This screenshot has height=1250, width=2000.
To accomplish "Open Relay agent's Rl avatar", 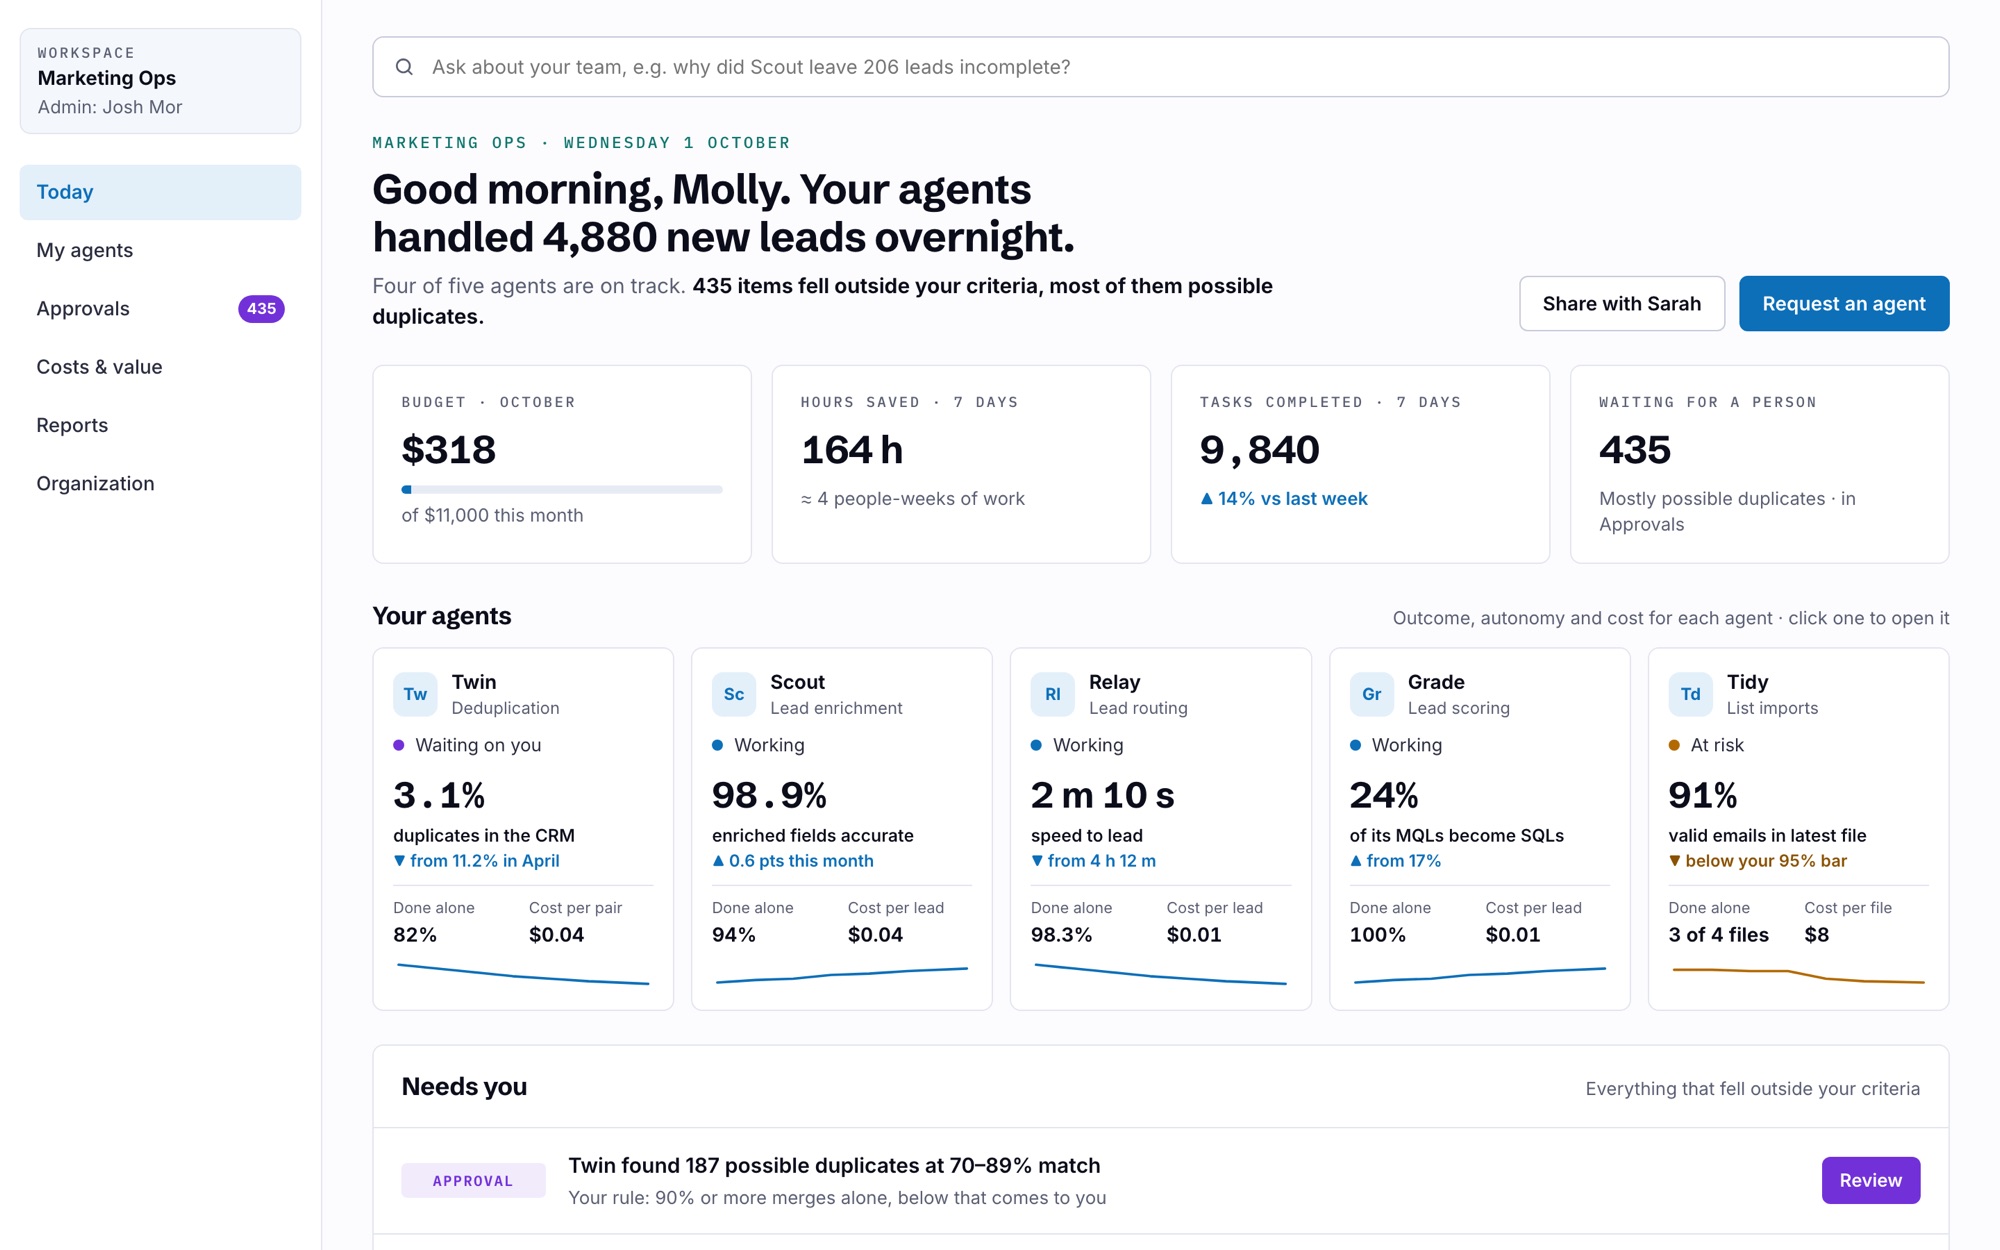I will (x=1053, y=694).
